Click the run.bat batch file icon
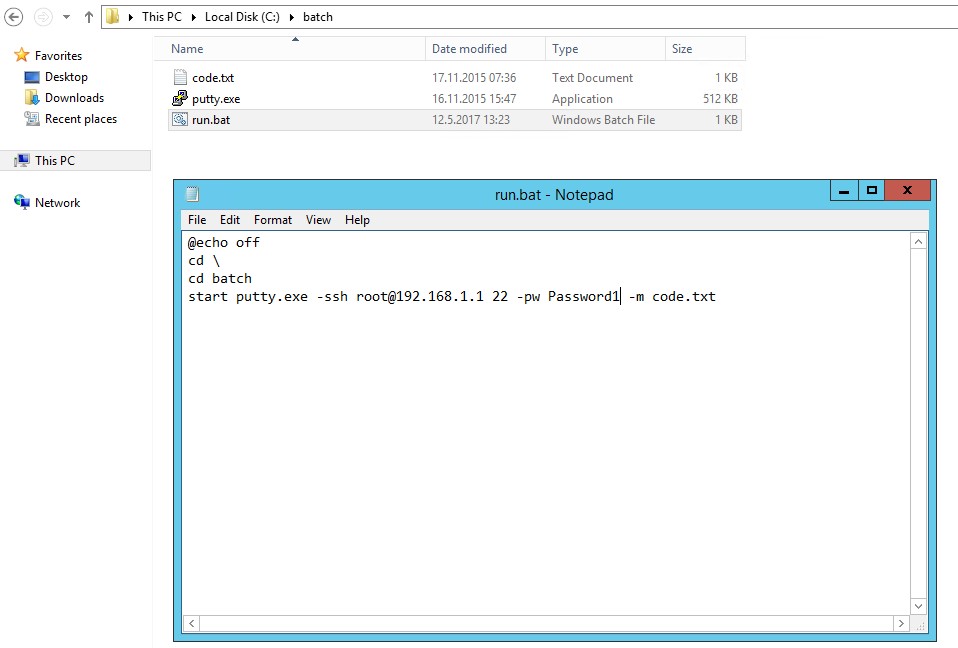Viewport: 958px width, 648px height. click(180, 119)
